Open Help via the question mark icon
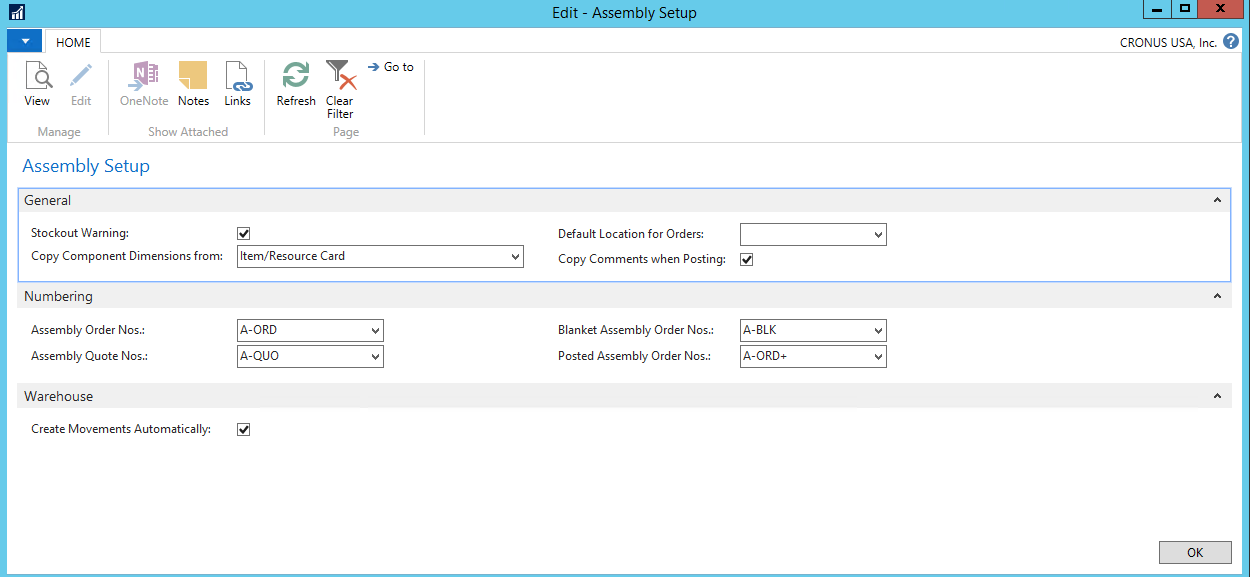Screen dimensions: 1250x577 (x=1230, y=41)
